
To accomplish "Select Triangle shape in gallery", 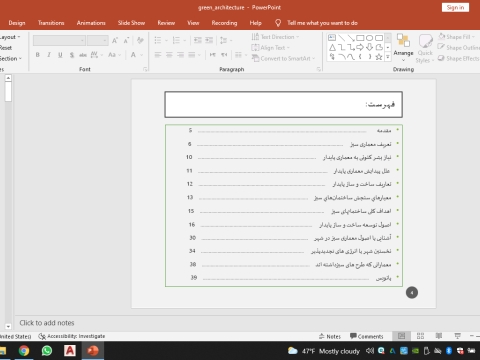I will pos(332,47).
